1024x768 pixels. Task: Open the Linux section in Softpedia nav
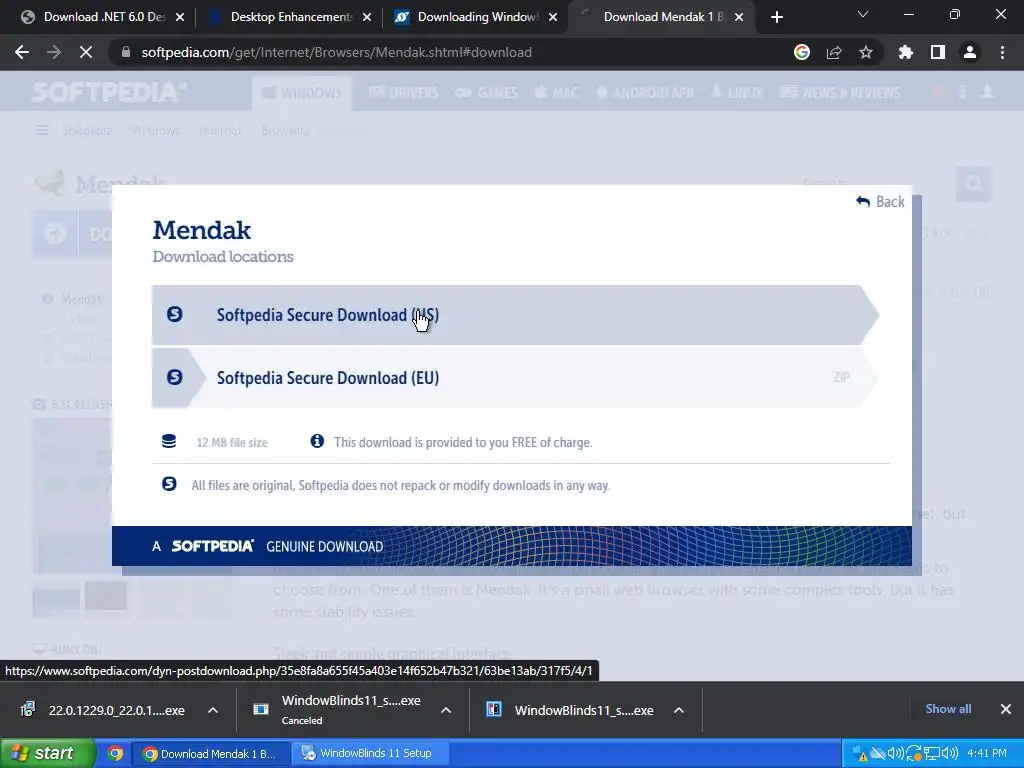pos(737,93)
